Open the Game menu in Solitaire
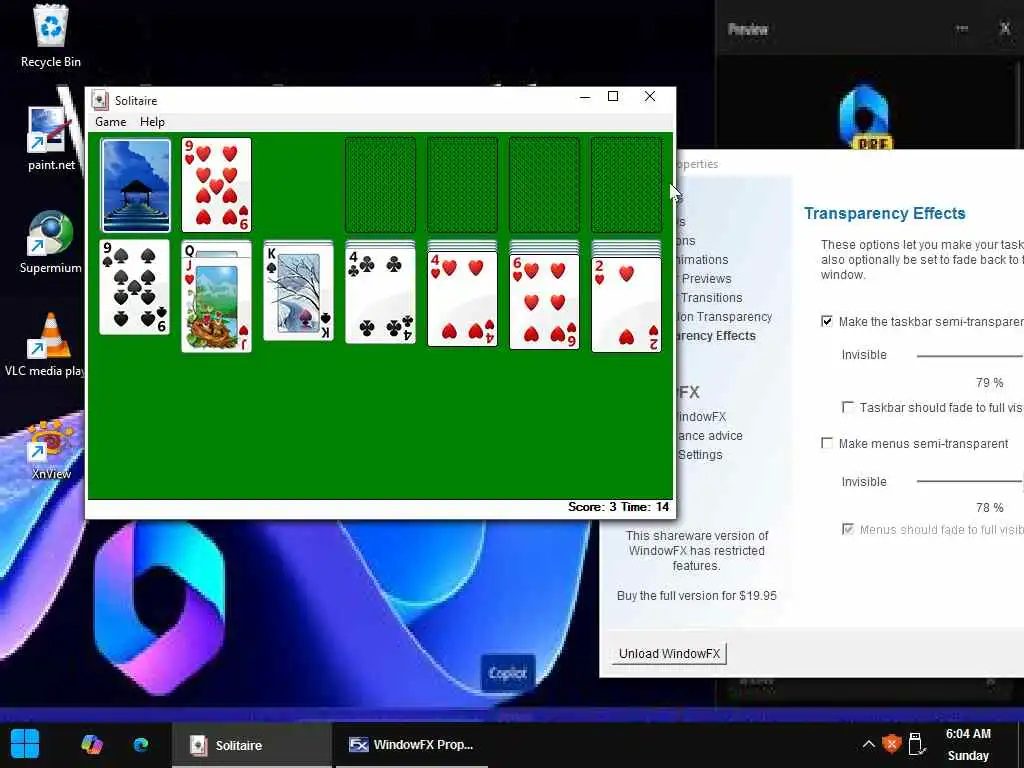 click(x=110, y=121)
